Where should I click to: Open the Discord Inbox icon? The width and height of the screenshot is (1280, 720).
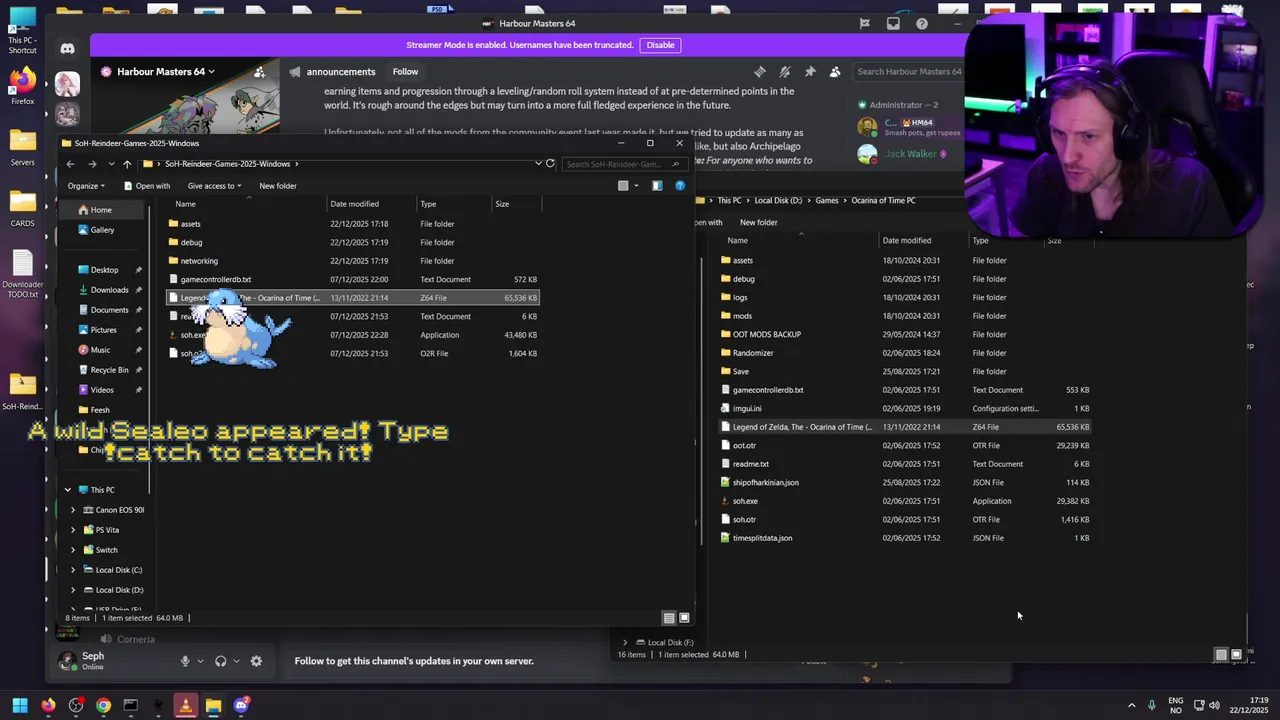893,24
